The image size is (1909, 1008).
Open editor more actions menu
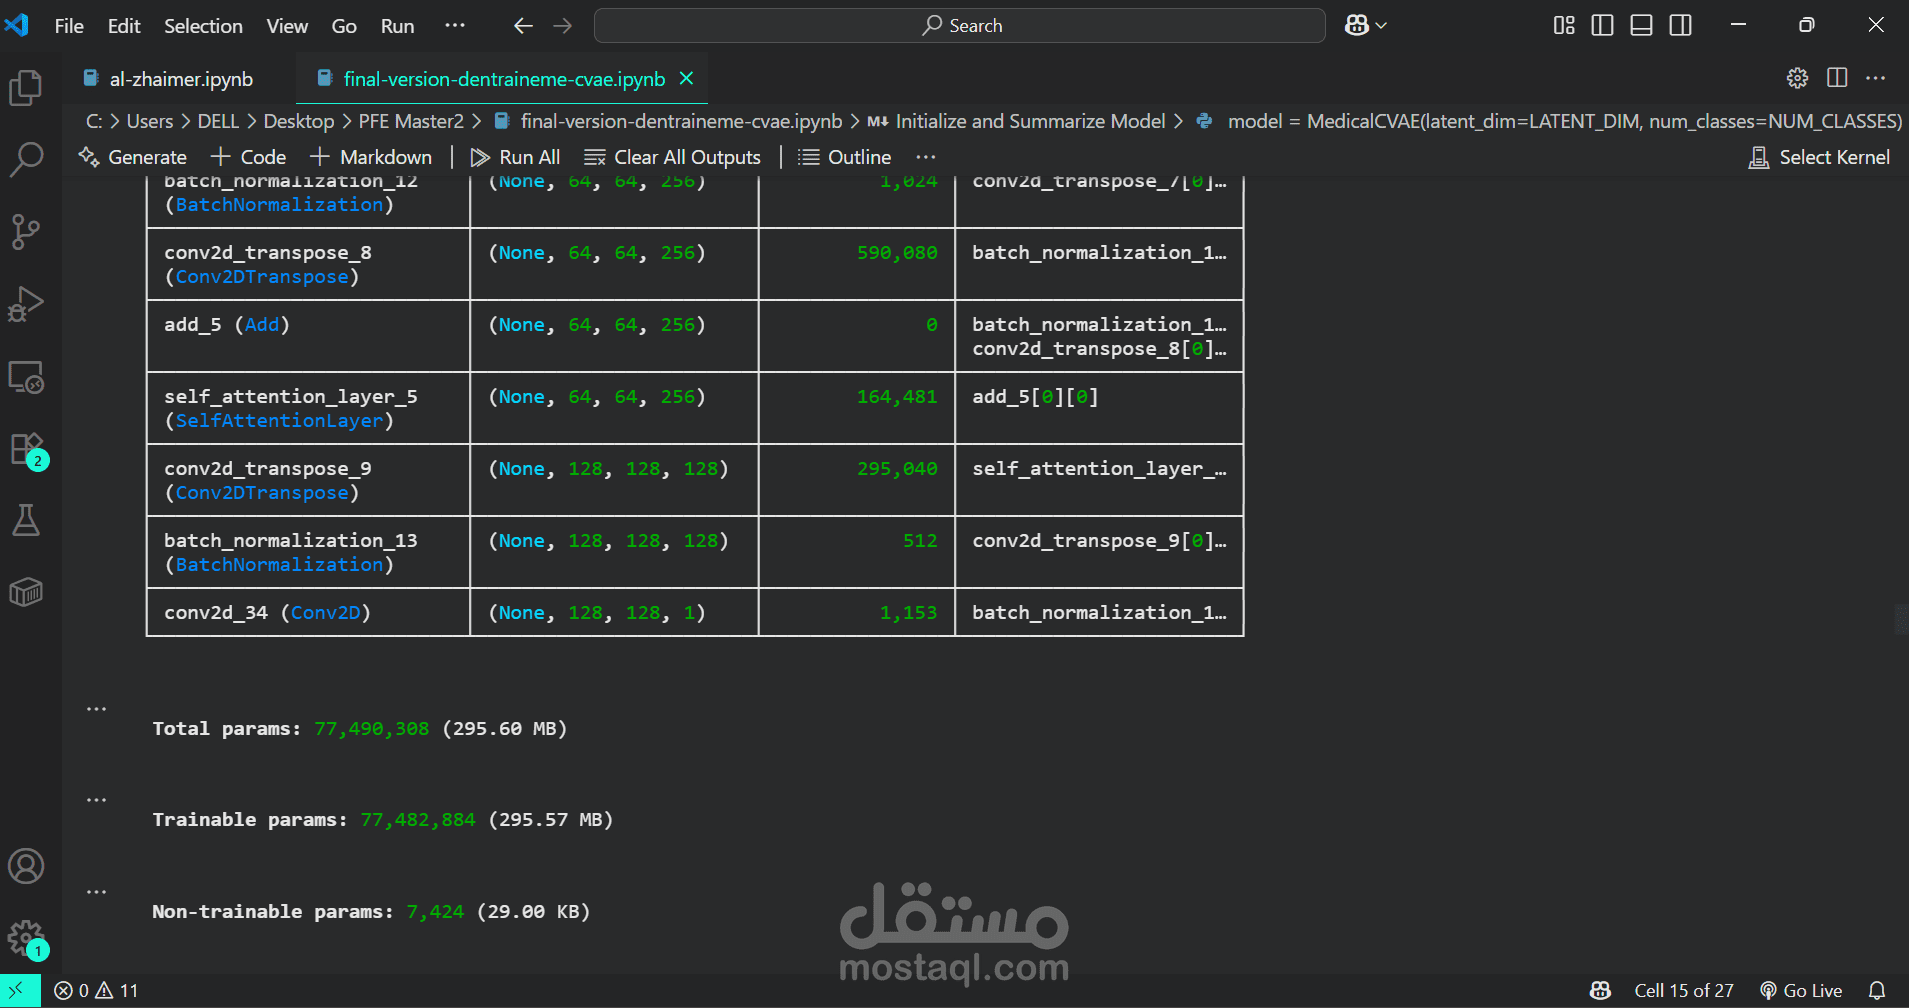point(1876,78)
